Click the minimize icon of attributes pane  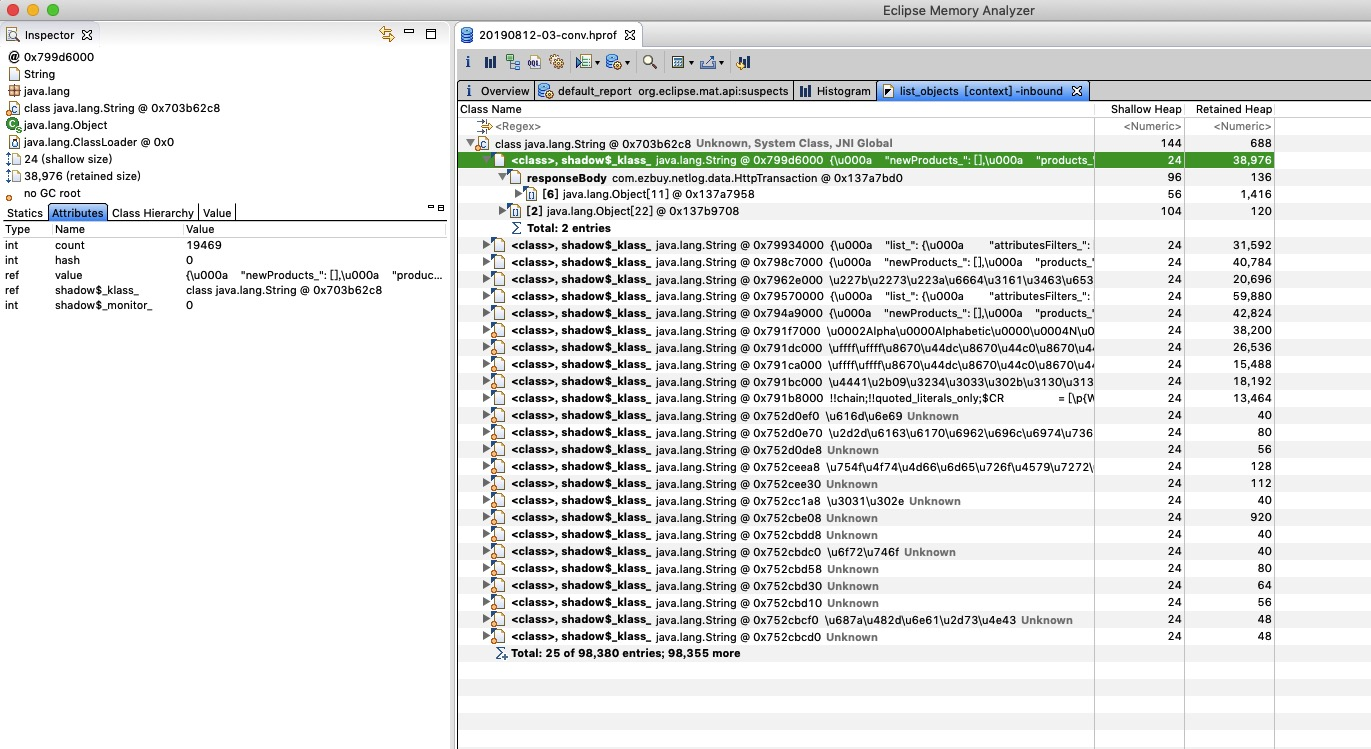[x=430, y=208]
